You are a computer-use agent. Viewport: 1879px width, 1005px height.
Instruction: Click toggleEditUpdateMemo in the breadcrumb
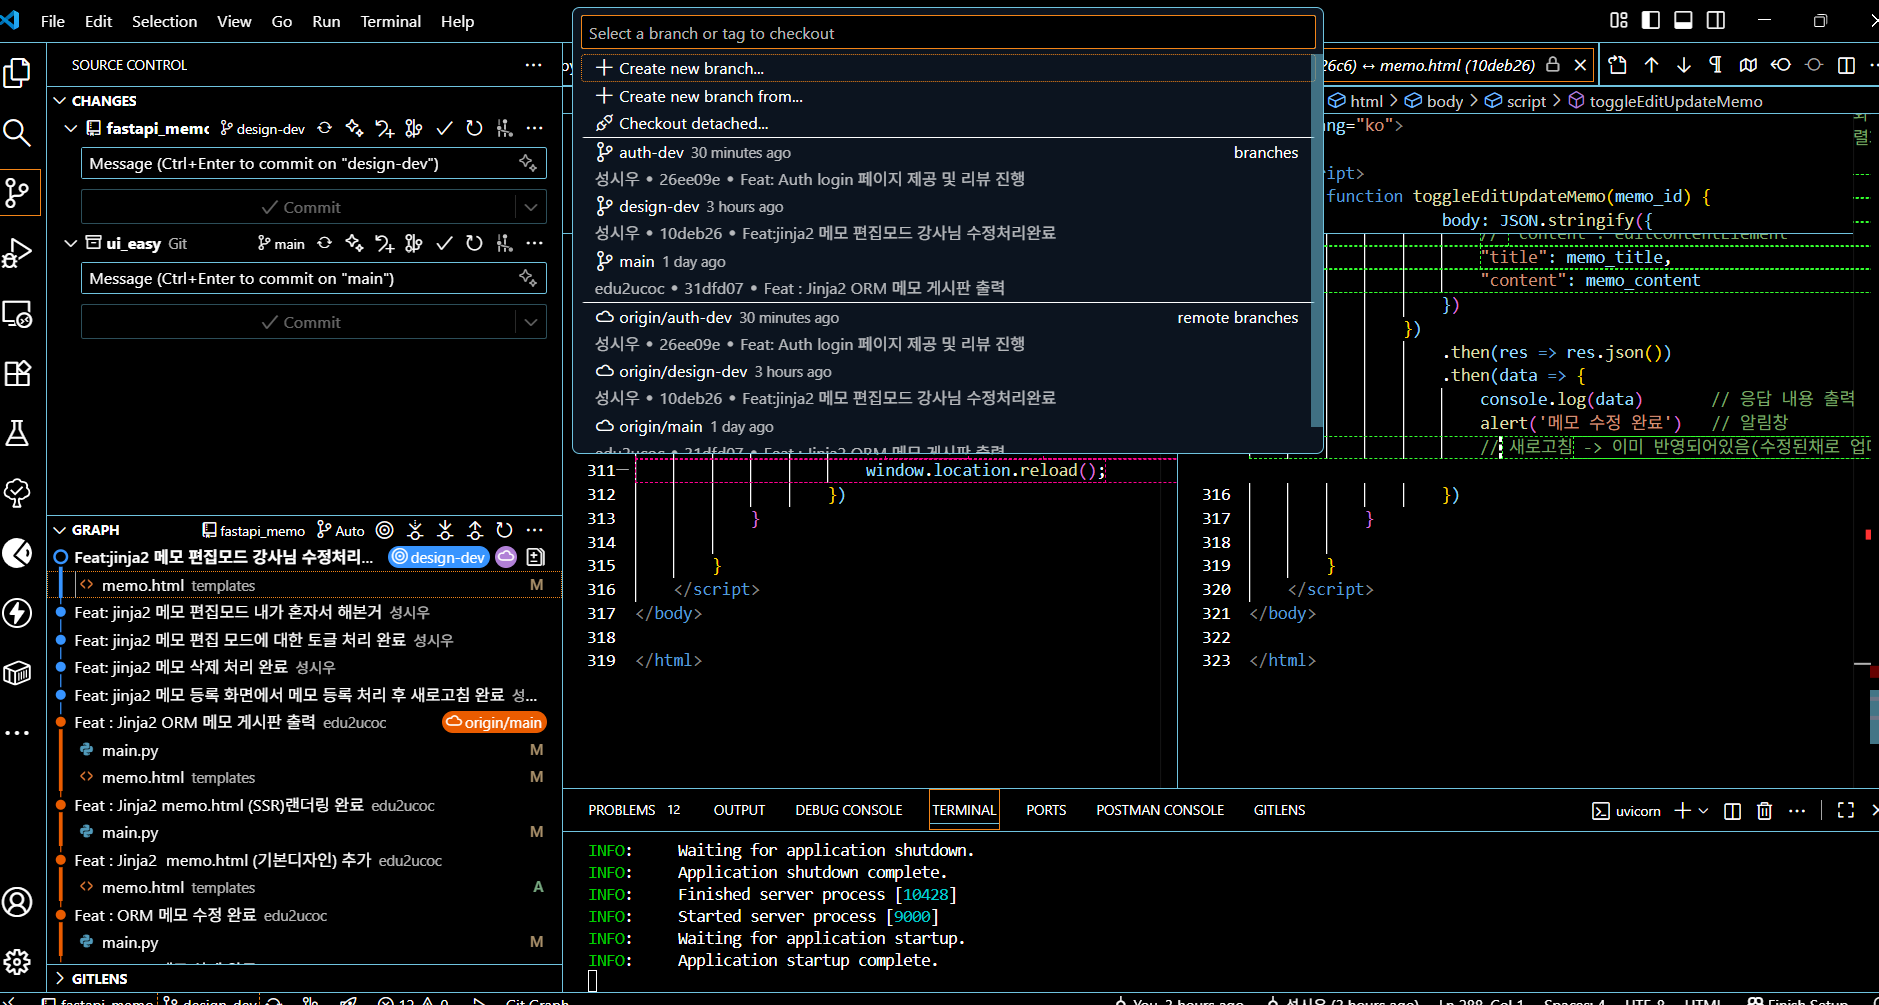pyautogui.click(x=1675, y=101)
